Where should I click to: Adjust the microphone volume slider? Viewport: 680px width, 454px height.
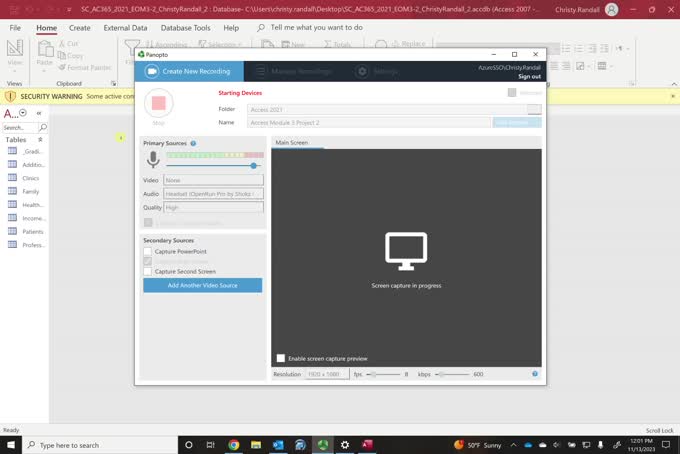point(254,165)
